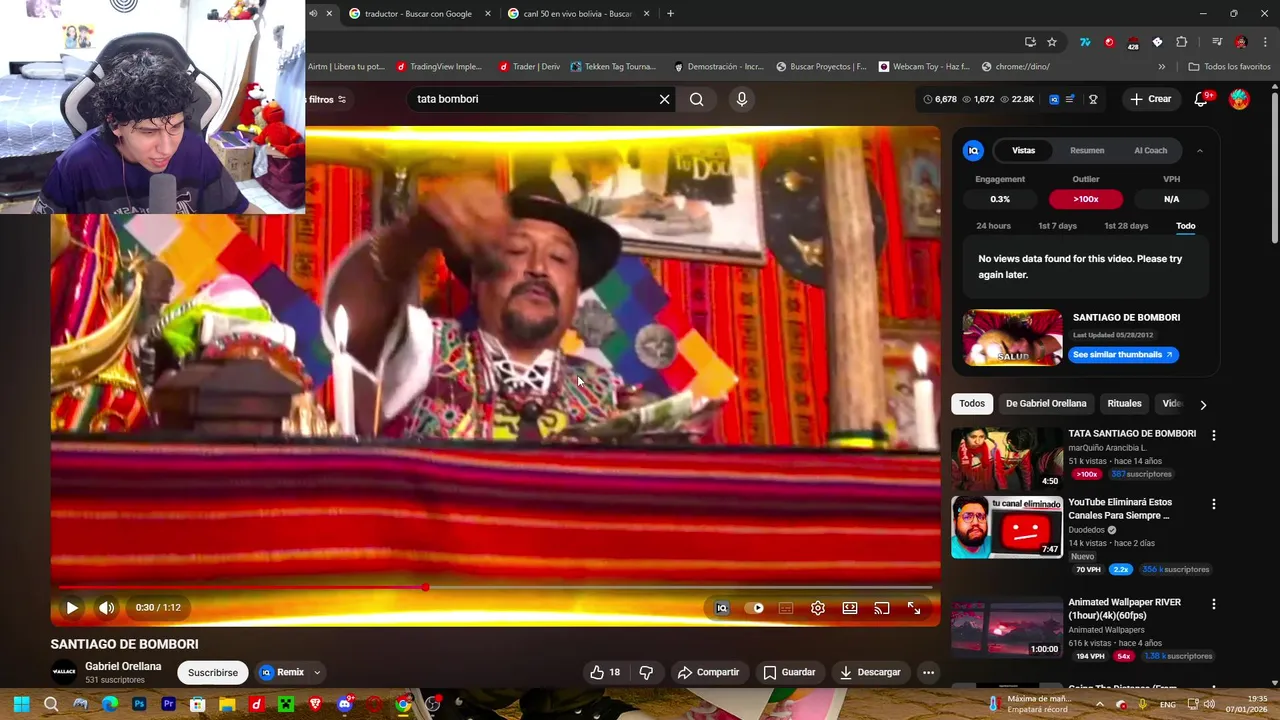Switch to 'traductor - Buscar con Google' tab
The width and height of the screenshot is (1280, 720).
(418, 14)
